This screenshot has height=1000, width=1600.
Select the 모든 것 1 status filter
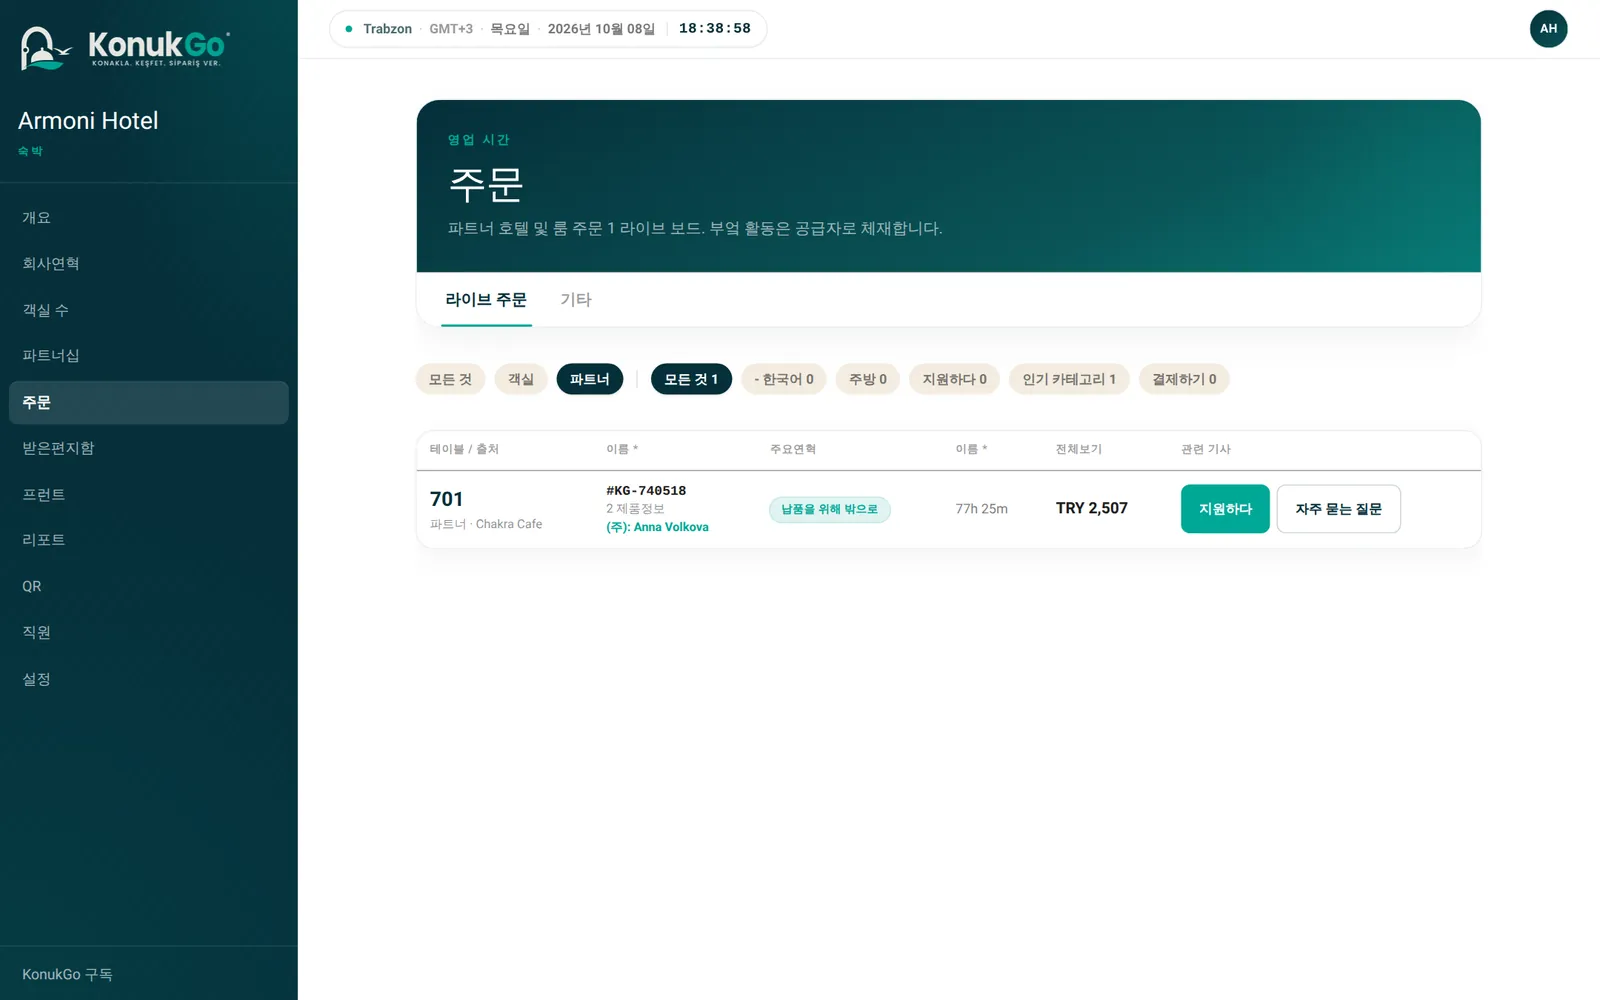coord(691,379)
